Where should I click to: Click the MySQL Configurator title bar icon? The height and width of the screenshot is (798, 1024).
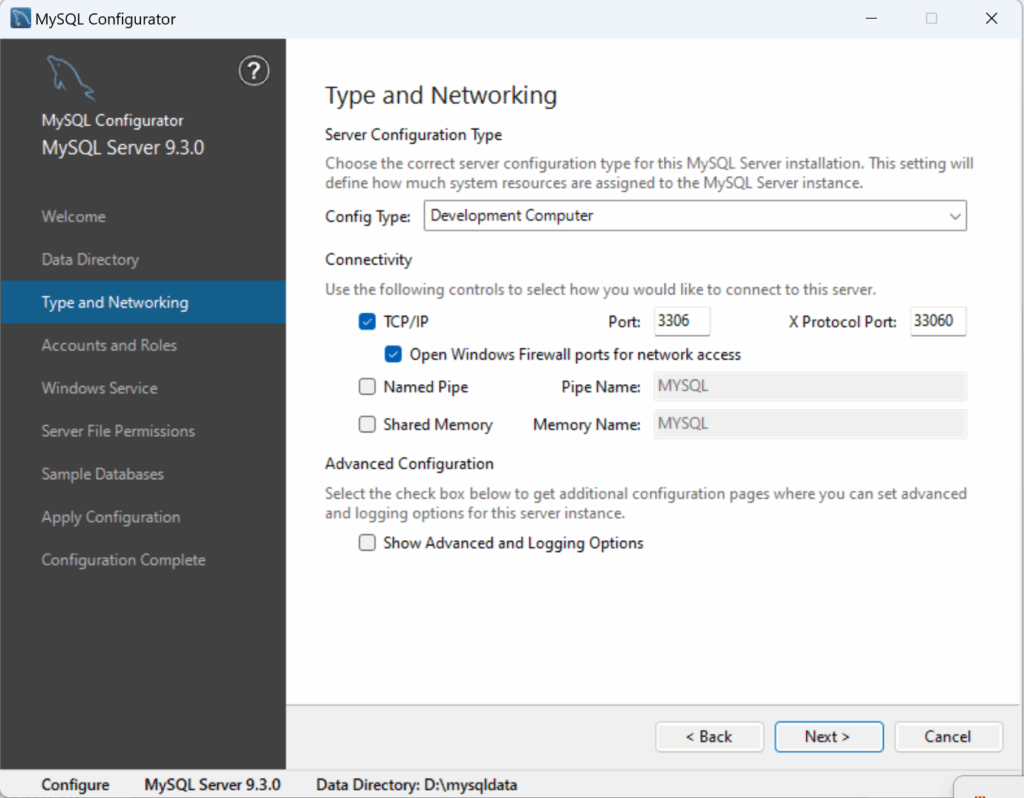coord(19,18)
